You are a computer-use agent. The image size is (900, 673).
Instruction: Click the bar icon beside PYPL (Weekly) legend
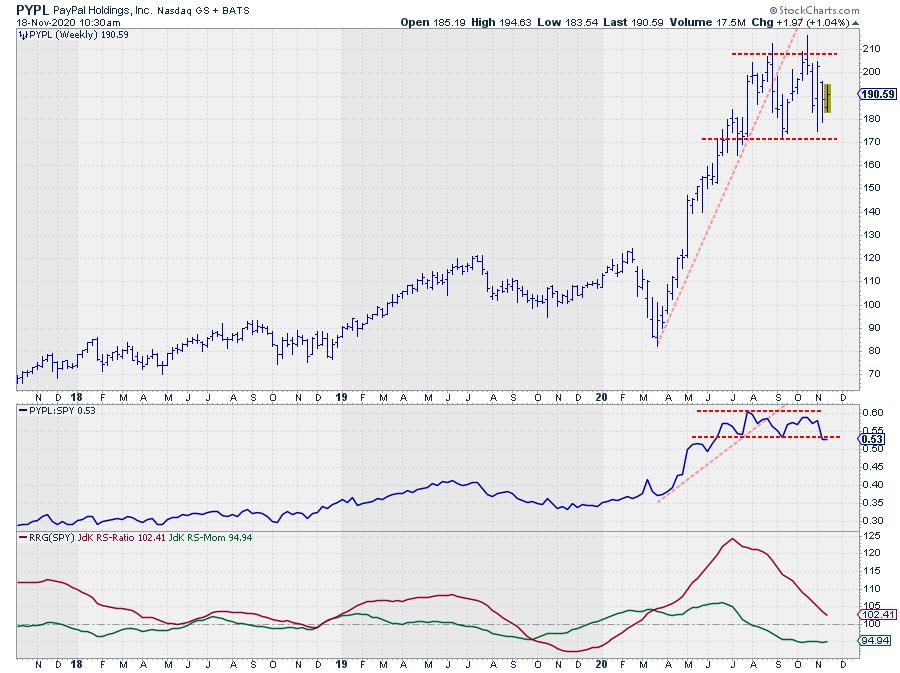(23, 33)
